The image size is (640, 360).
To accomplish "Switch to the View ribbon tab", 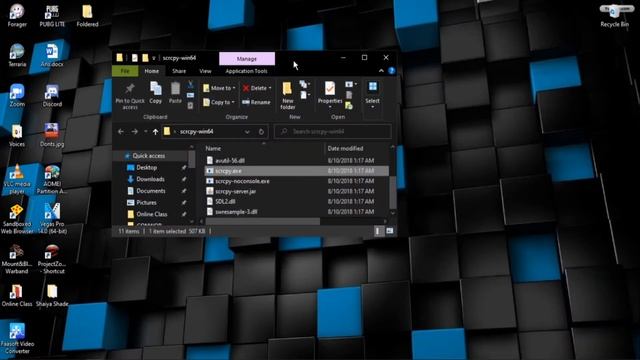I will [205, 71].
